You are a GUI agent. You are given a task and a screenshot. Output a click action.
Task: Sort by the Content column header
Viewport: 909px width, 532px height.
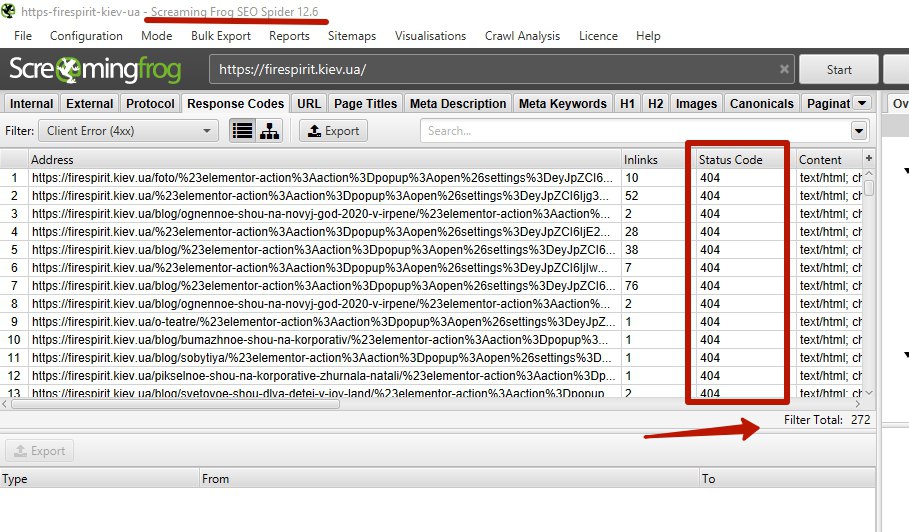coord(829,159)
